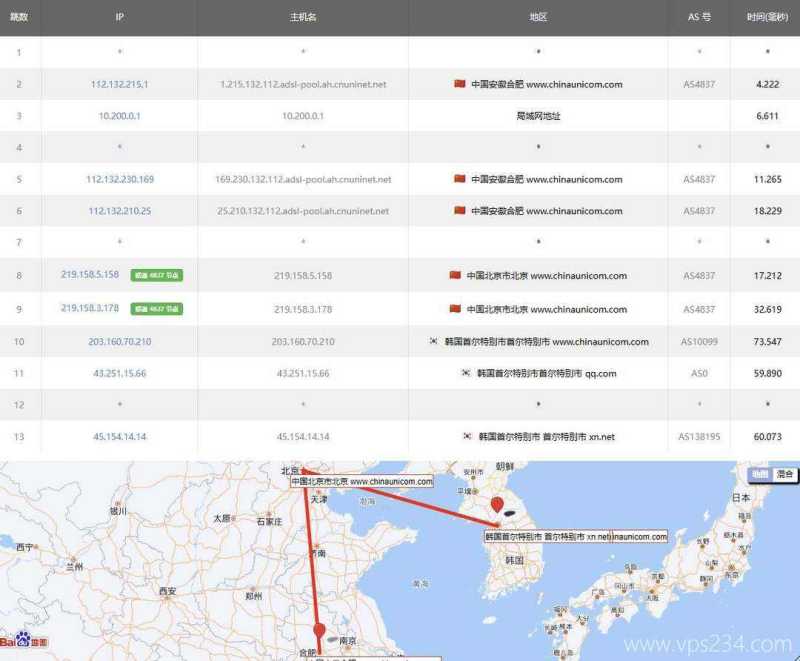Click the China flag icon on hop 2

point(457,84)
